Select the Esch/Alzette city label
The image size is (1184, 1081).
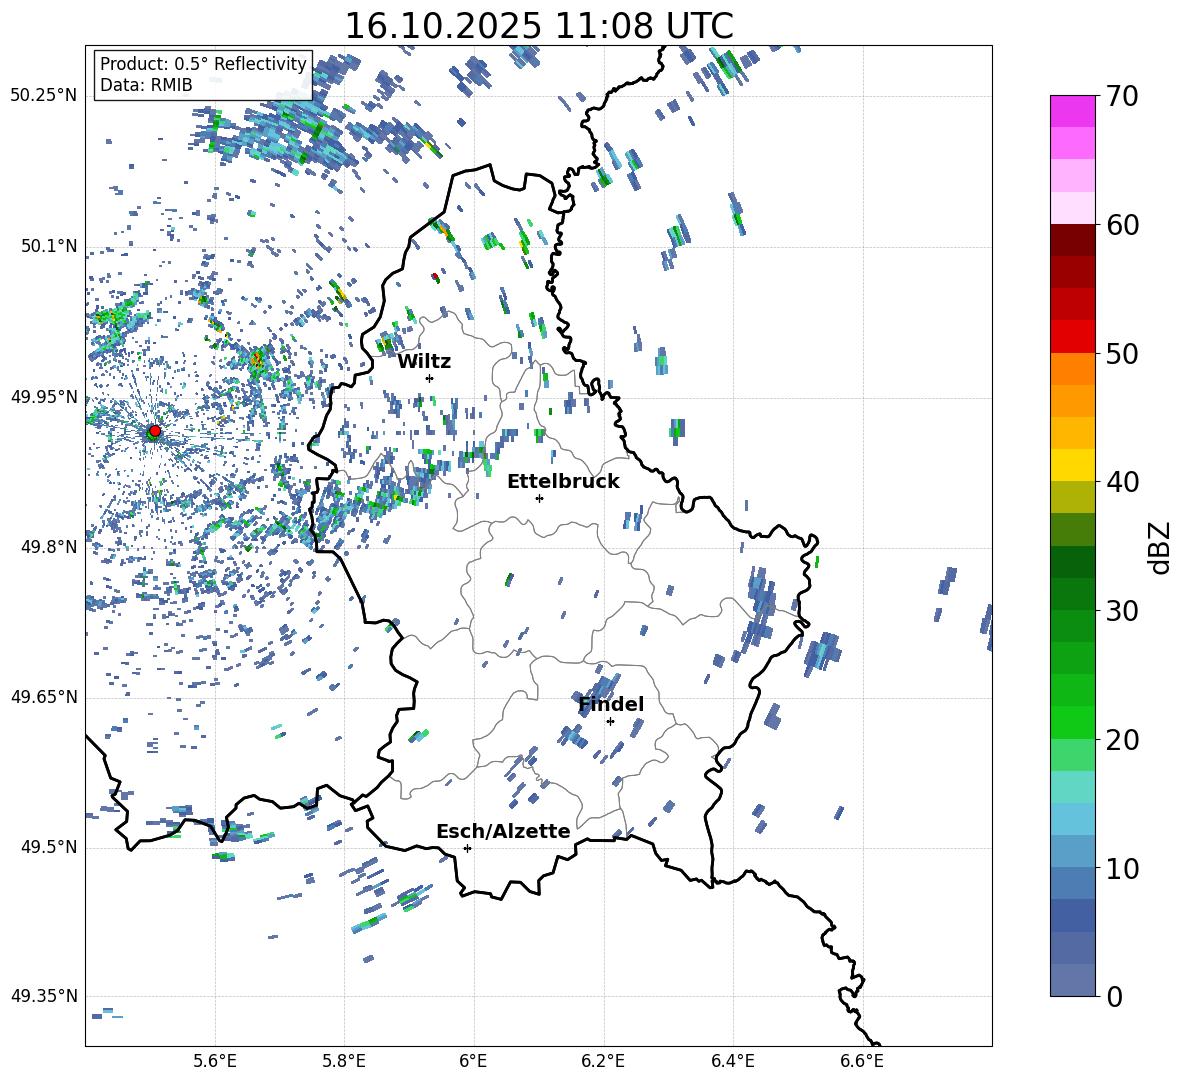click(x=503, y=831)
